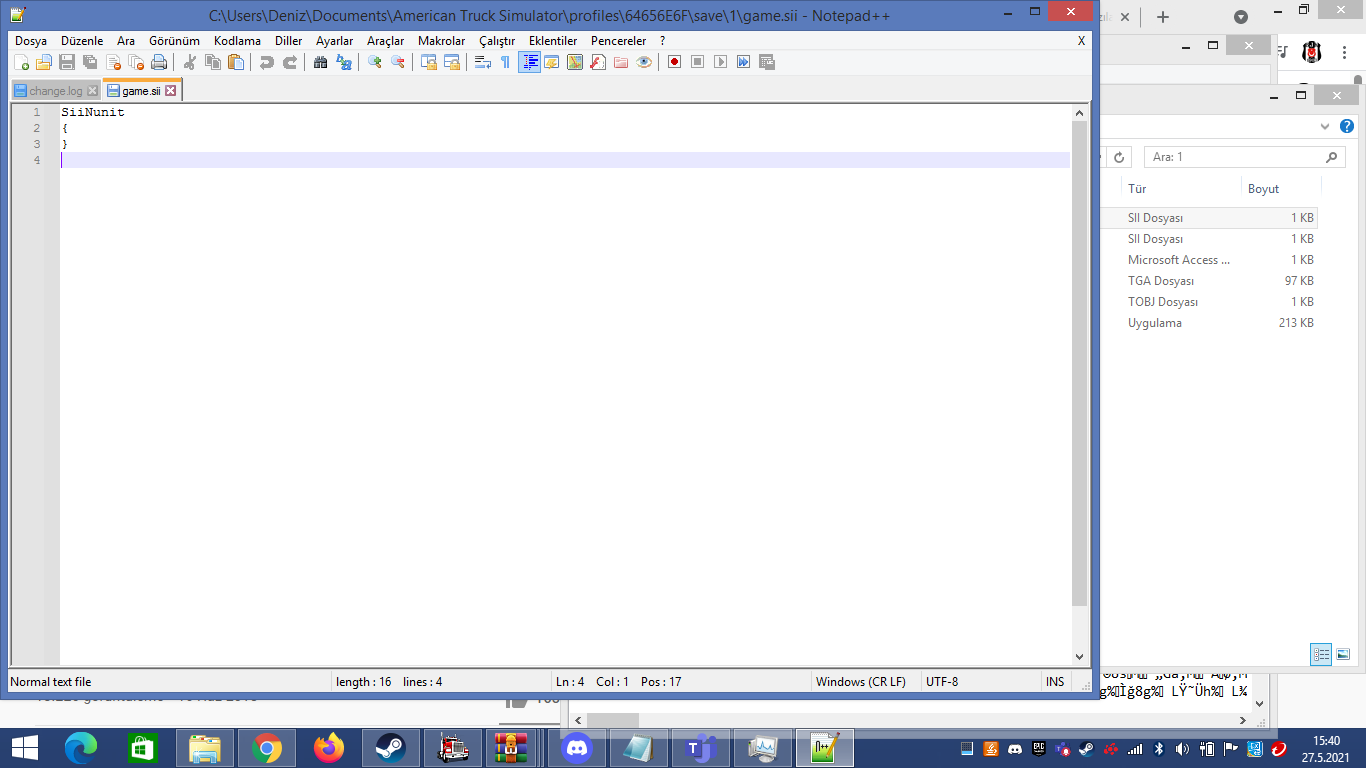Click the Save All toolbar icon

coord(90,62)
